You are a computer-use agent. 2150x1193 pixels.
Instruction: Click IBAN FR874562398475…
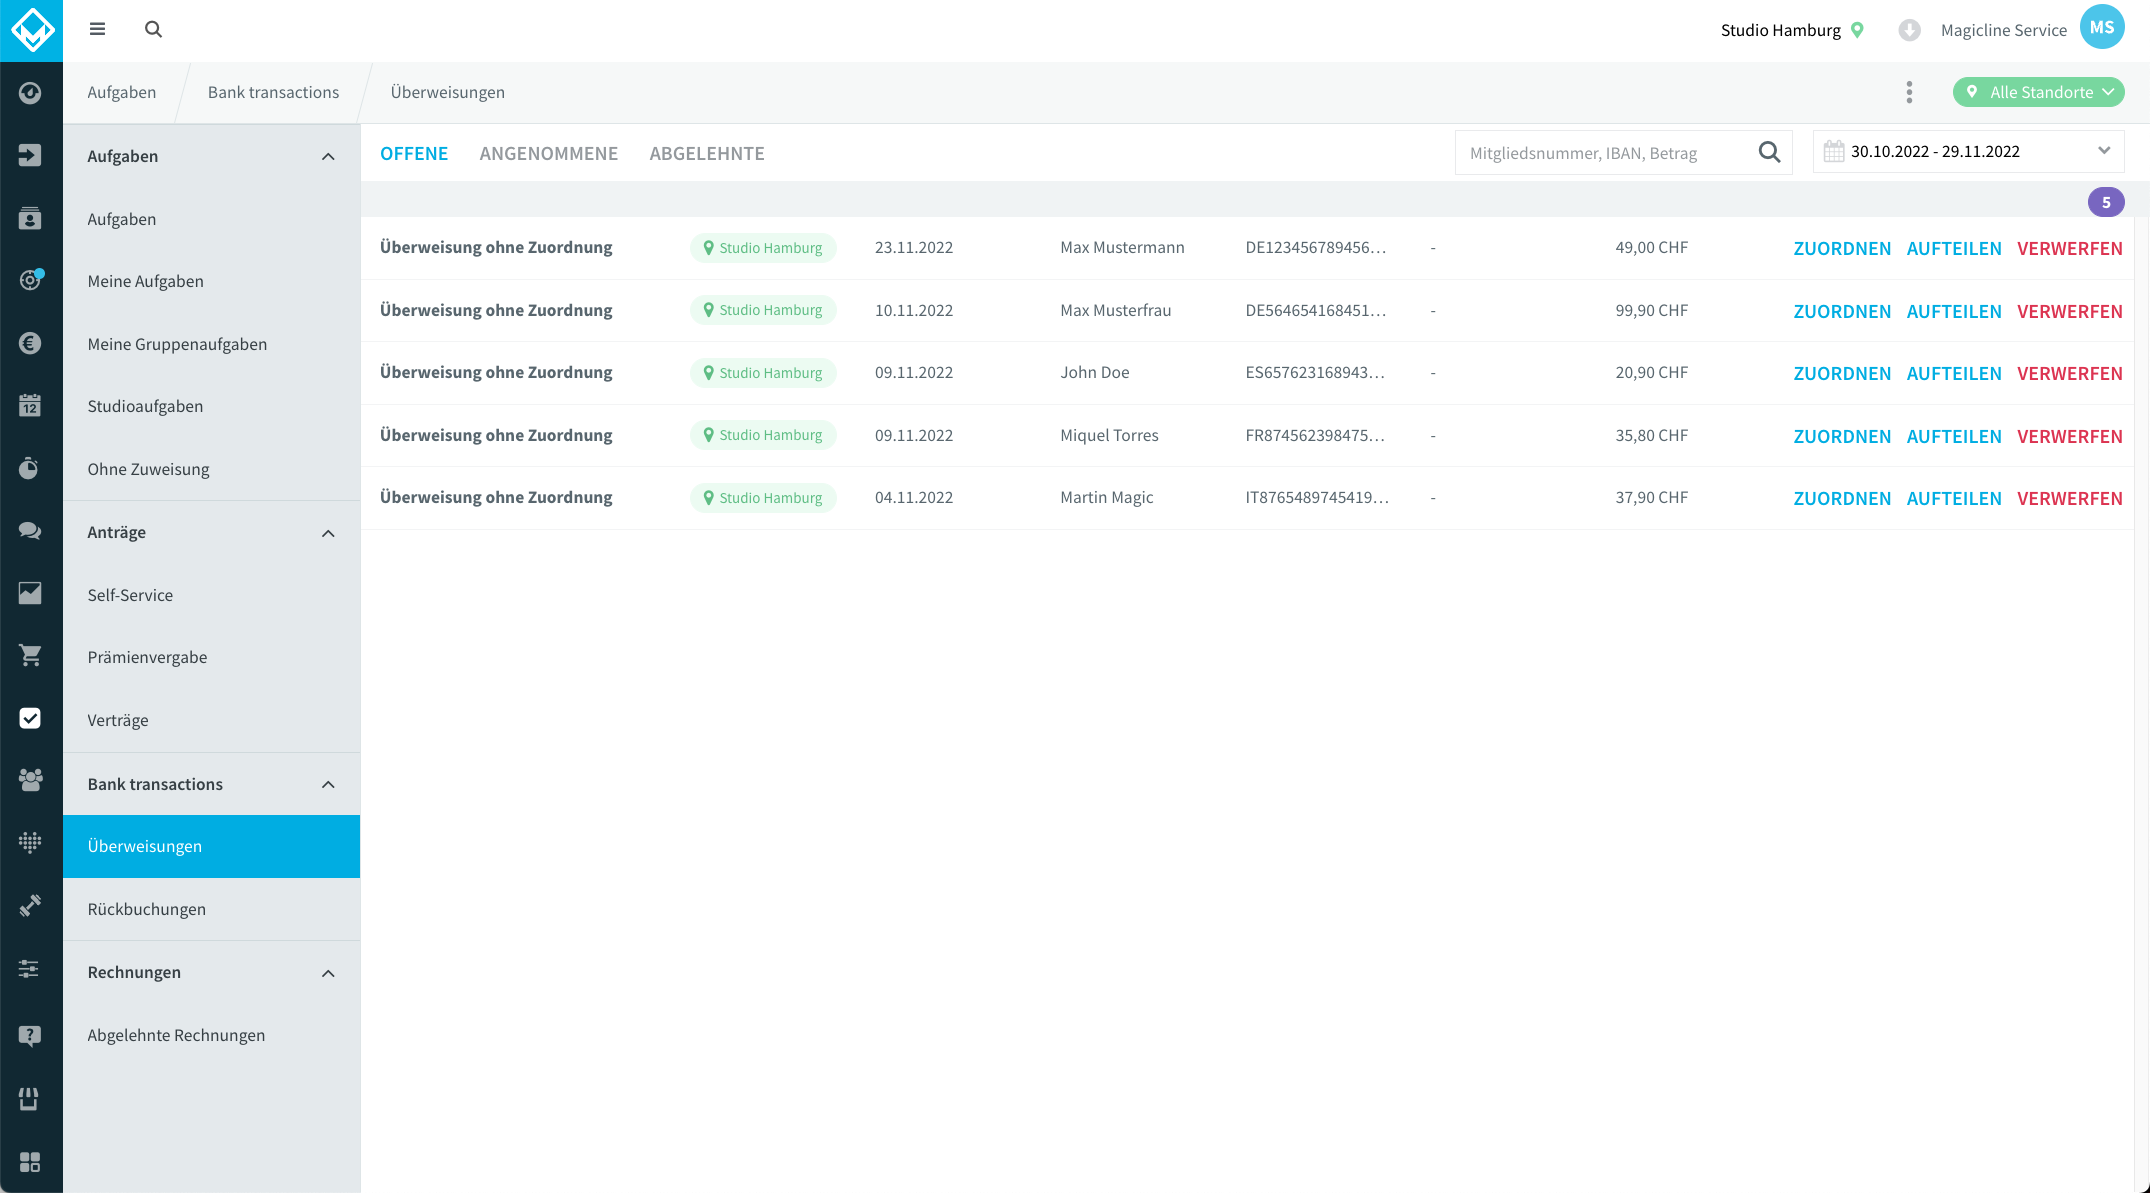pos(1315,435)
